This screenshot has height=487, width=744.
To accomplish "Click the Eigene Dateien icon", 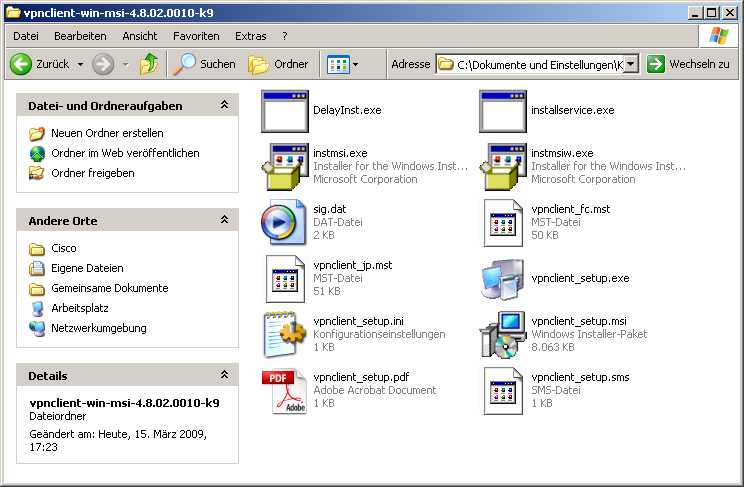I will tap(37, 269).
